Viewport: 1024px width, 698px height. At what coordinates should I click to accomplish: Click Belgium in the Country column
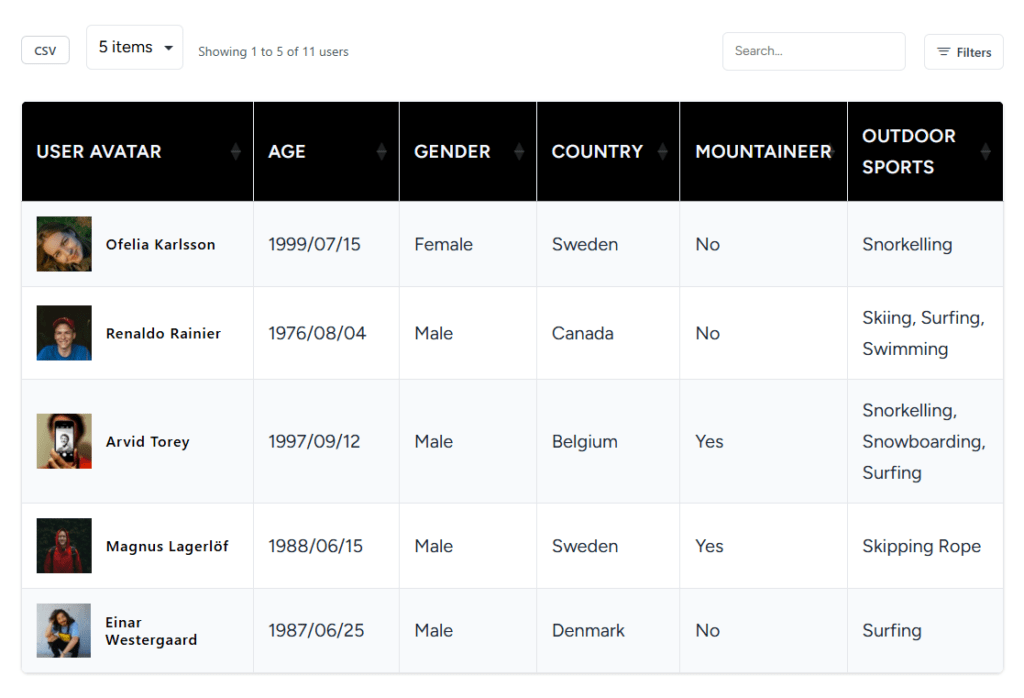point(584,441)
